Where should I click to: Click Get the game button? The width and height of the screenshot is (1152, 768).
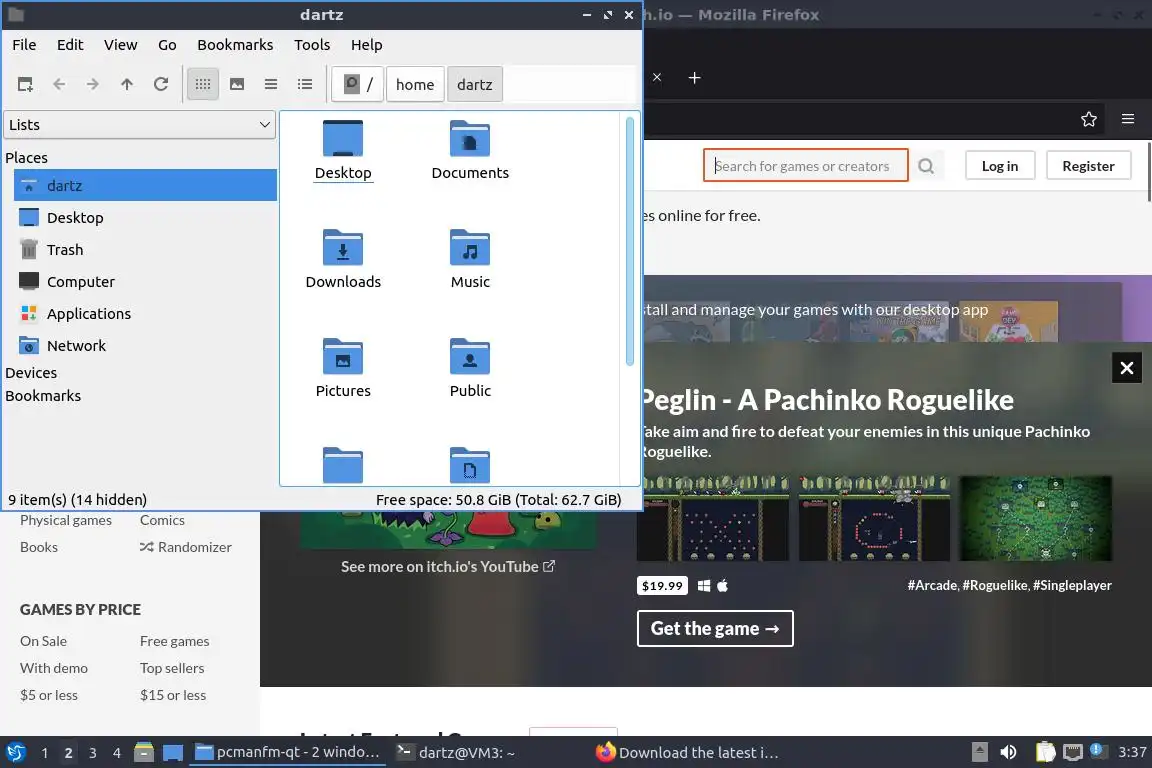tap(715, 628)
